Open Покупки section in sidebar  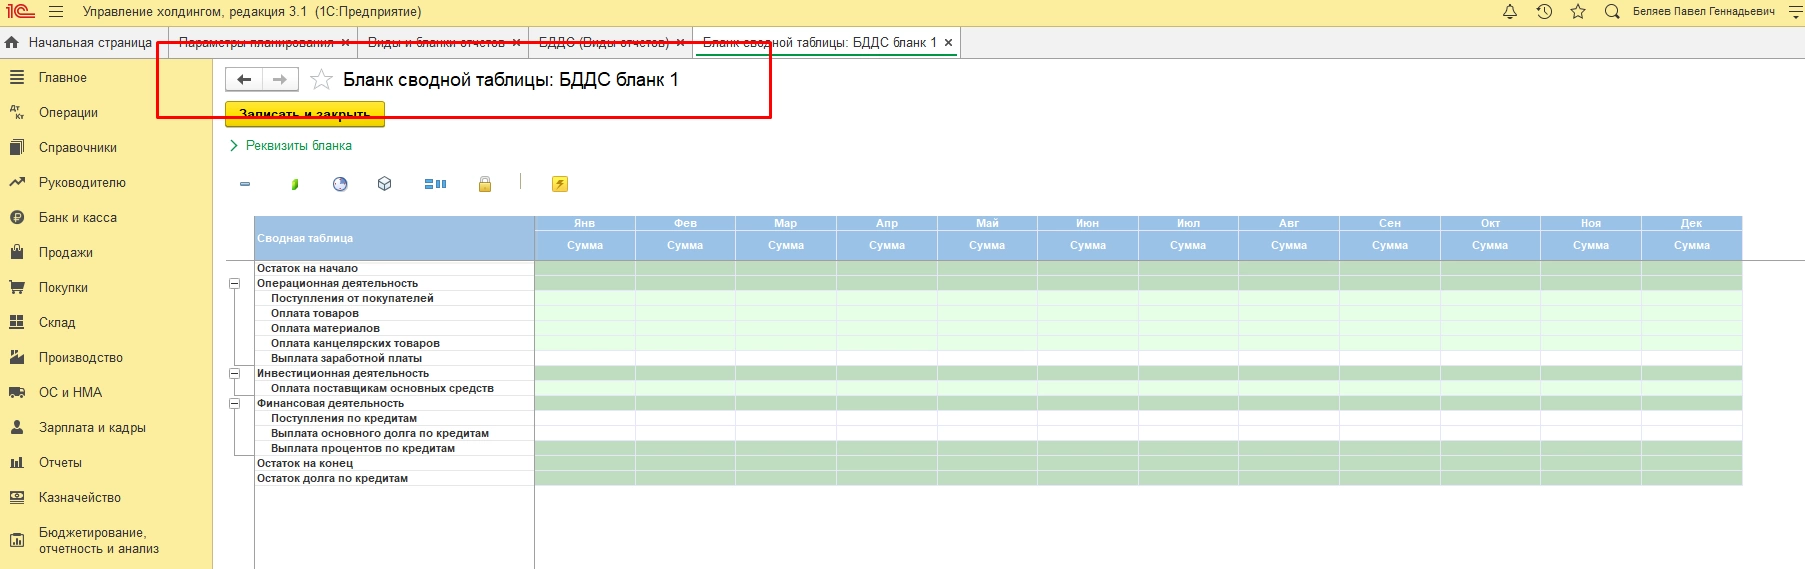point(63,287)
